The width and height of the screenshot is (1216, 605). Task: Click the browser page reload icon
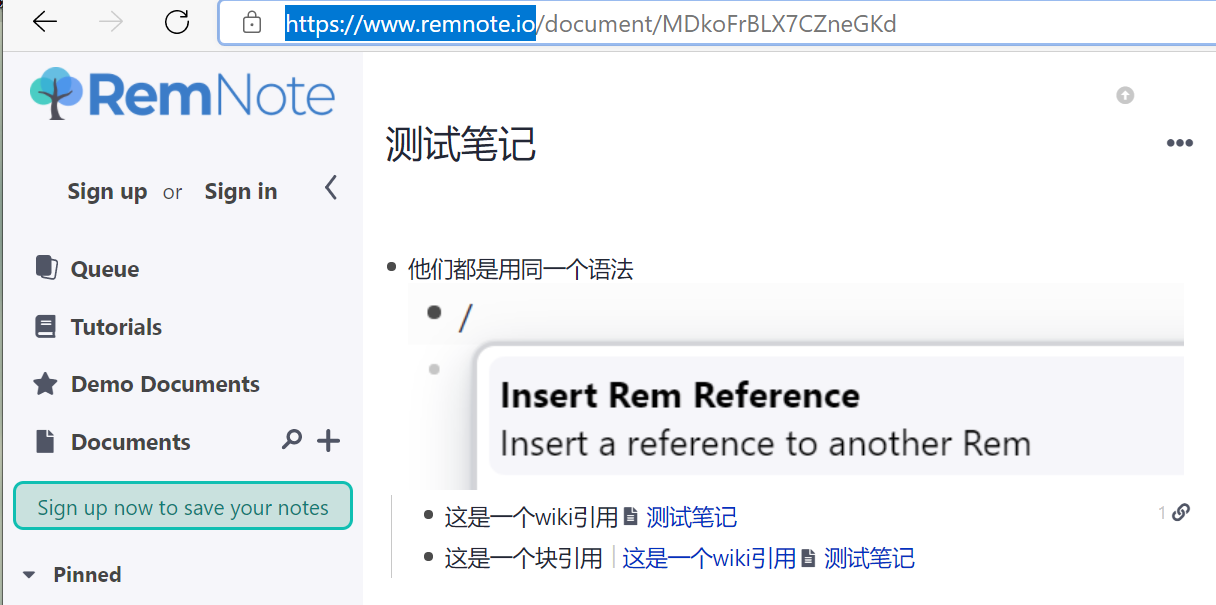(176, 23)
